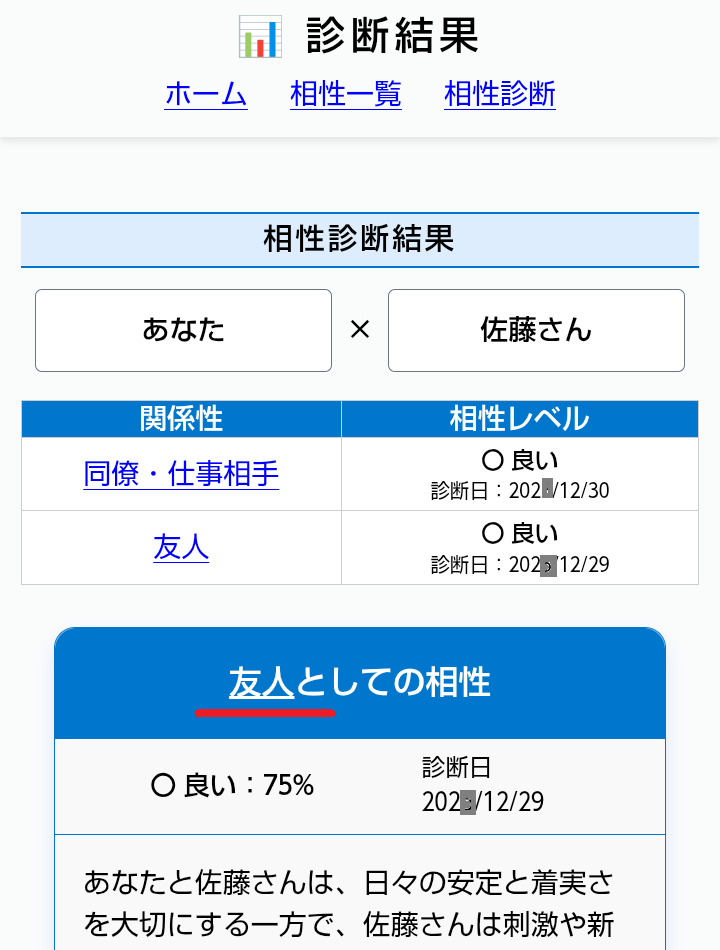
Task: Open the 友人 link in the table
Action: click(x=181, y=547)
